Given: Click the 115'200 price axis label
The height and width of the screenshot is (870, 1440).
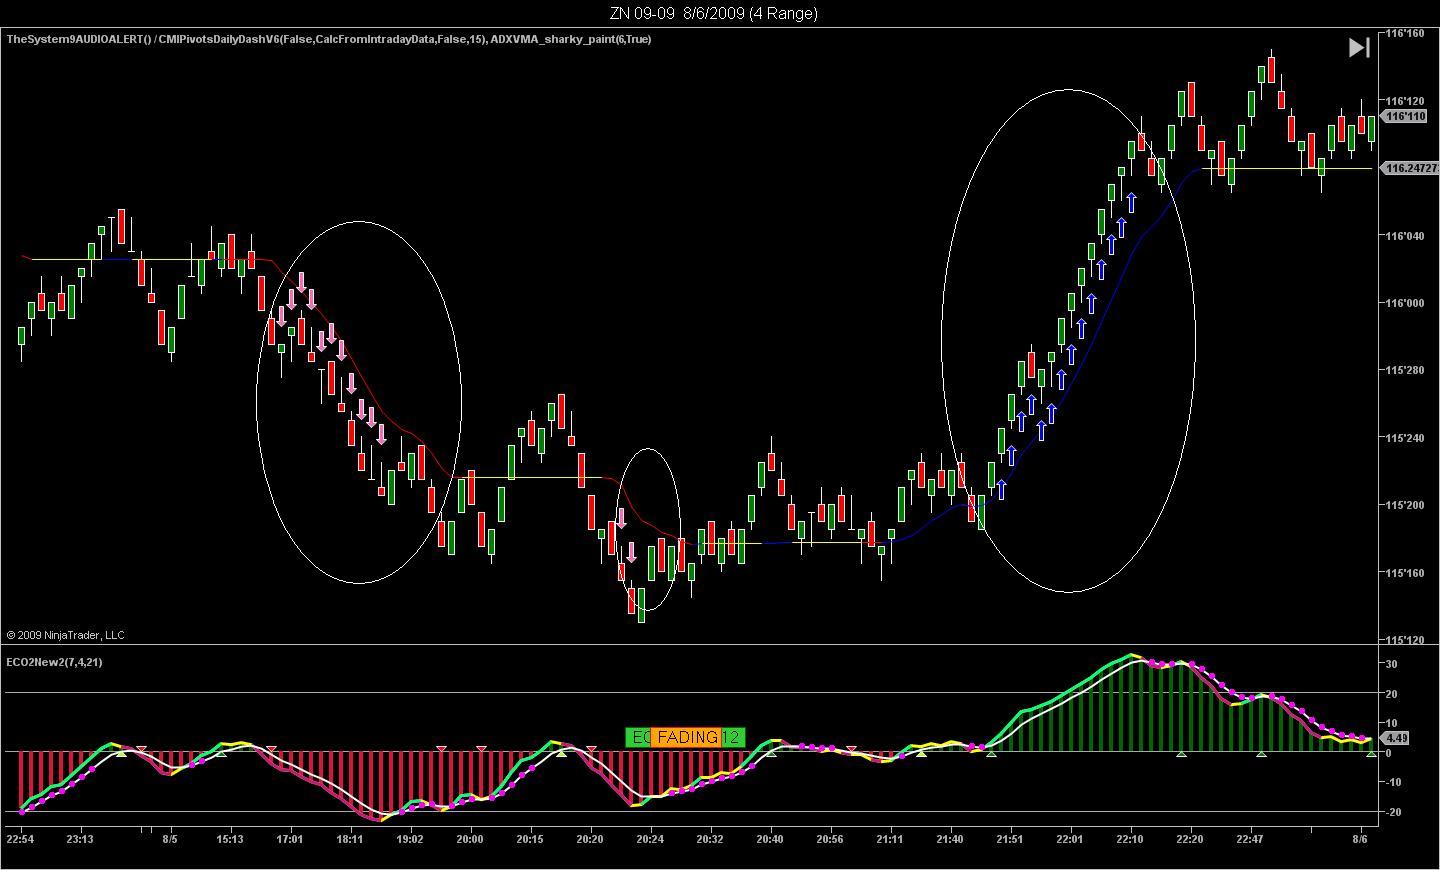Looking at the screenshot, I should (x=1405, y=505).
